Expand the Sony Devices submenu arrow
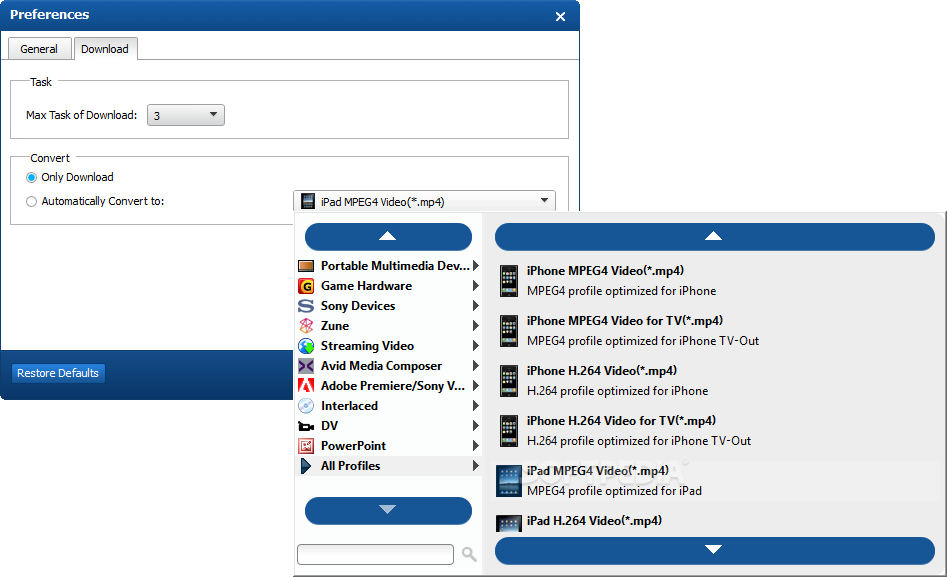Image resolution: width=947 pixels, height=577 pixels. tap(476, 306)
